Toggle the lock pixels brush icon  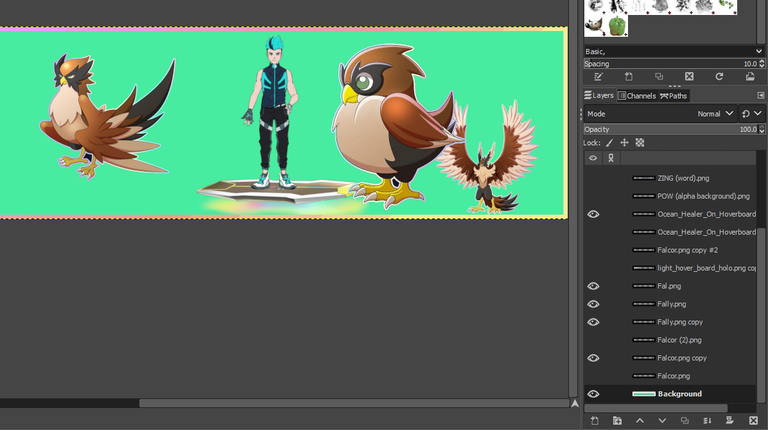point(609,143)
